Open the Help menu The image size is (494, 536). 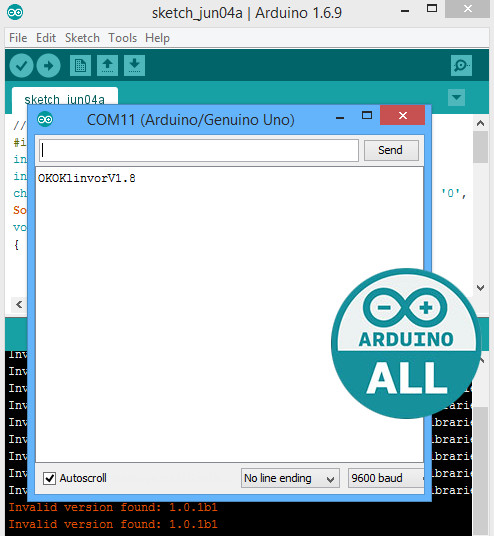(x=157, y=38)
